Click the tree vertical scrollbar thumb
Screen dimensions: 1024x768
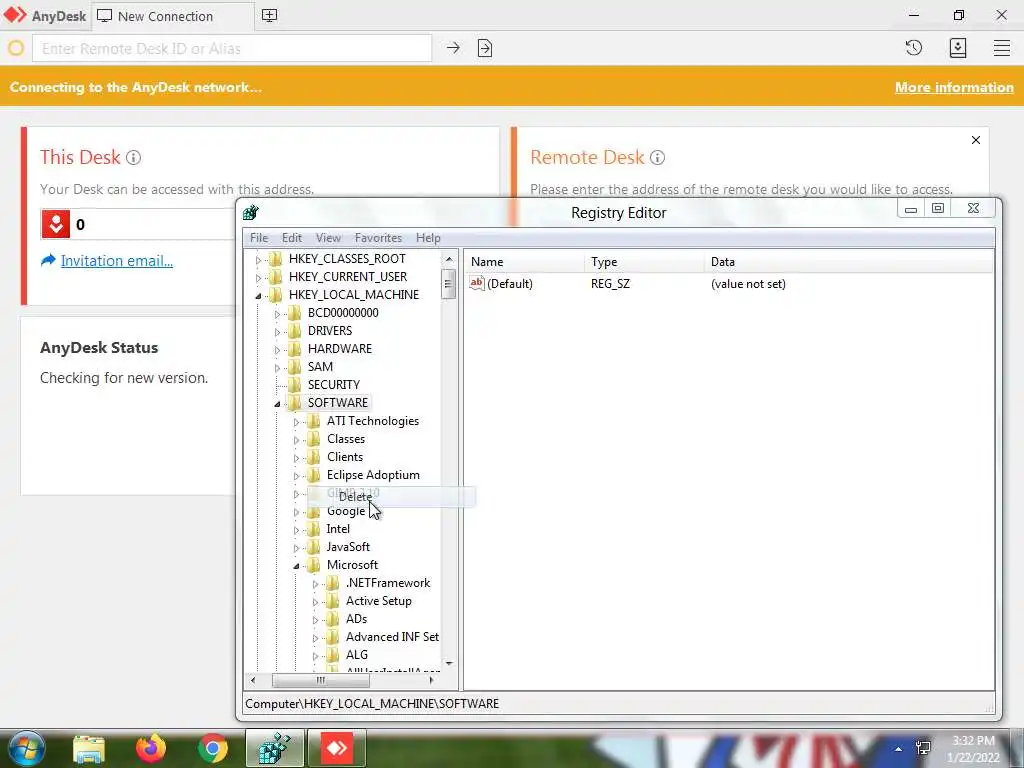click(x=448, y=283)
